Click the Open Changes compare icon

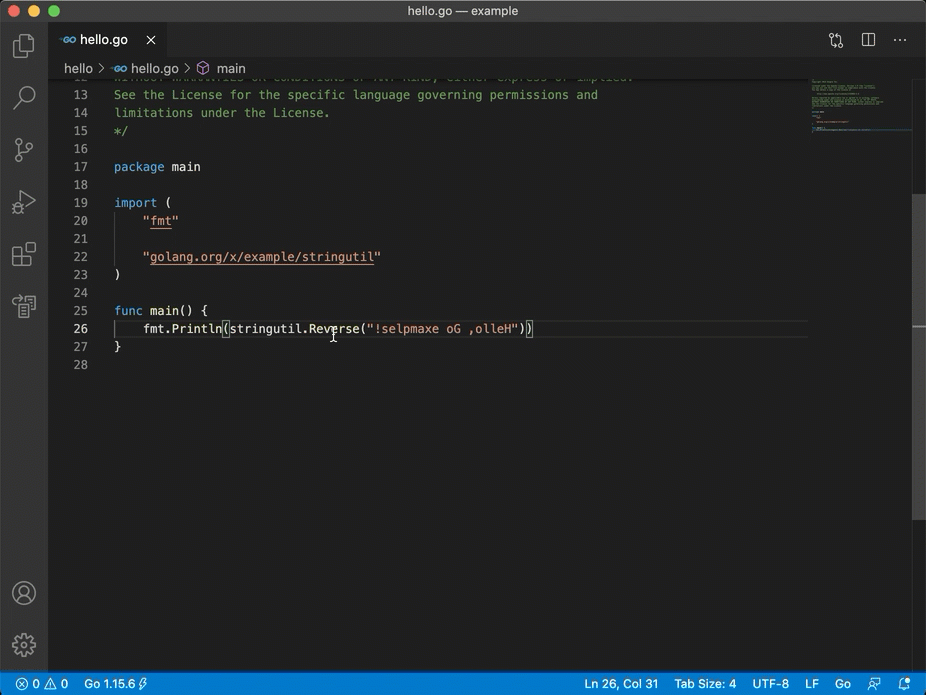click(836, 40)
